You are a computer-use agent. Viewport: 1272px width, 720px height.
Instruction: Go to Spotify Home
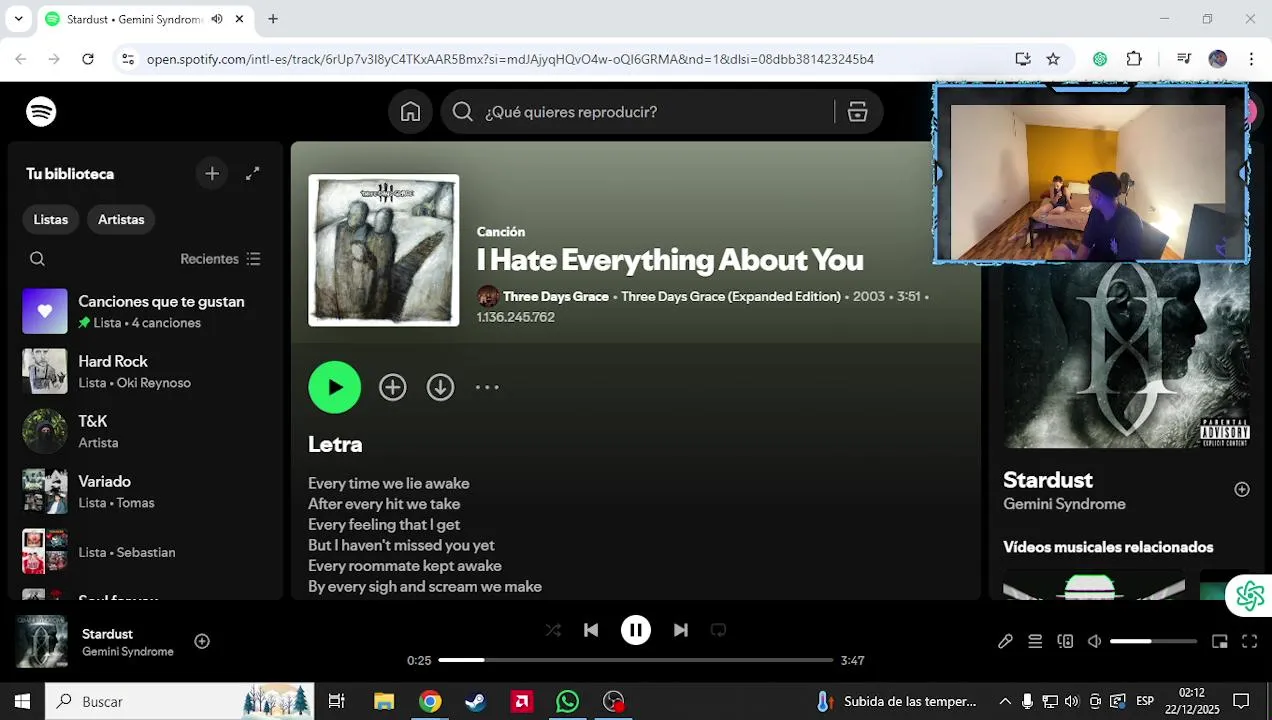click(410, 112)
